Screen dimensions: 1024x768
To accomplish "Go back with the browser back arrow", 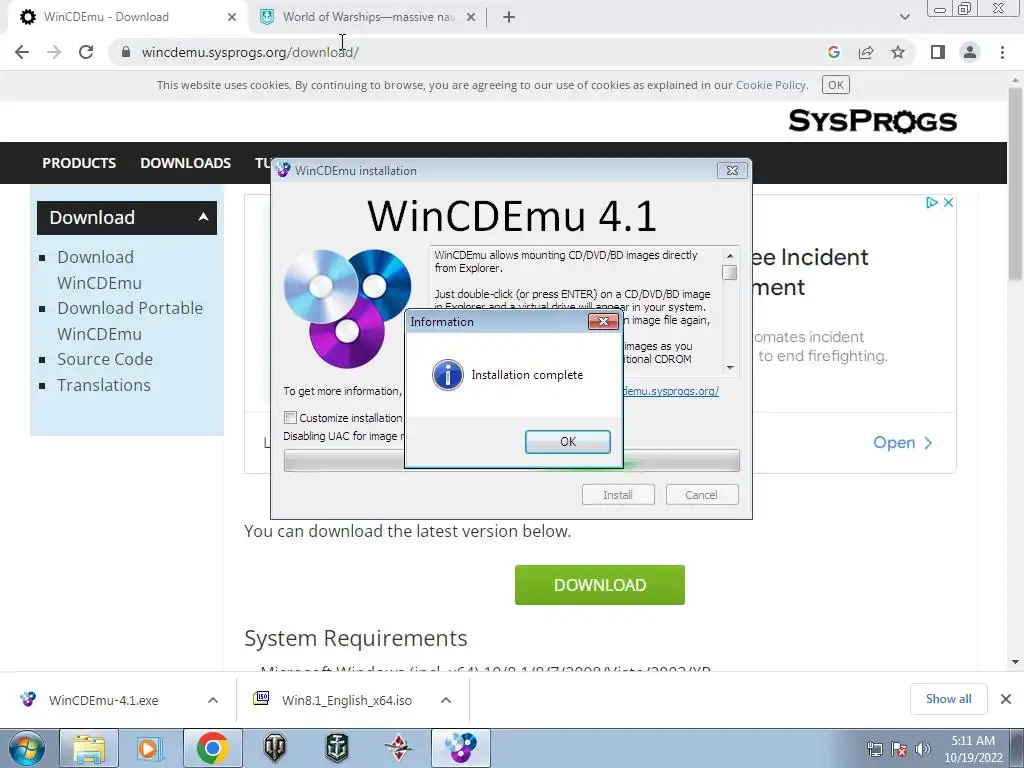I will [x=22, y=52].
